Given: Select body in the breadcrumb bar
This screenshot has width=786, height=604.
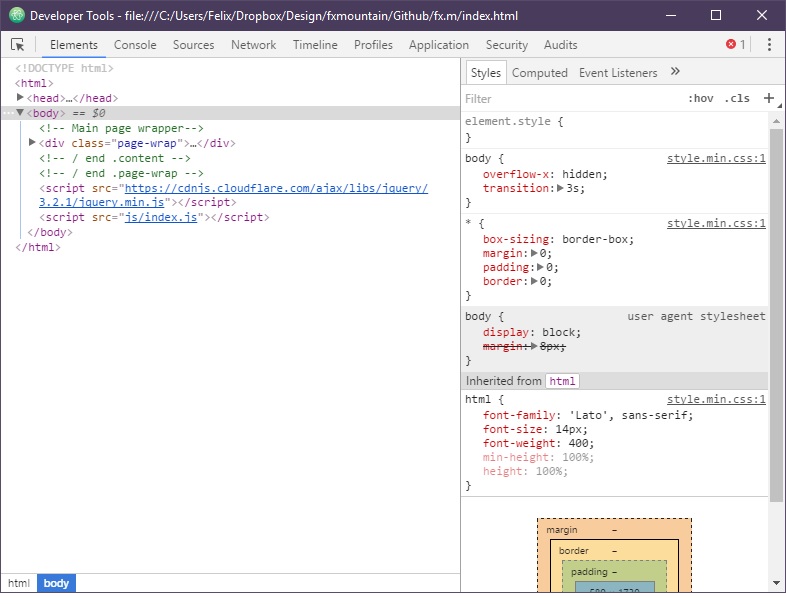Looking at the screenshot, I should (56, 583).
